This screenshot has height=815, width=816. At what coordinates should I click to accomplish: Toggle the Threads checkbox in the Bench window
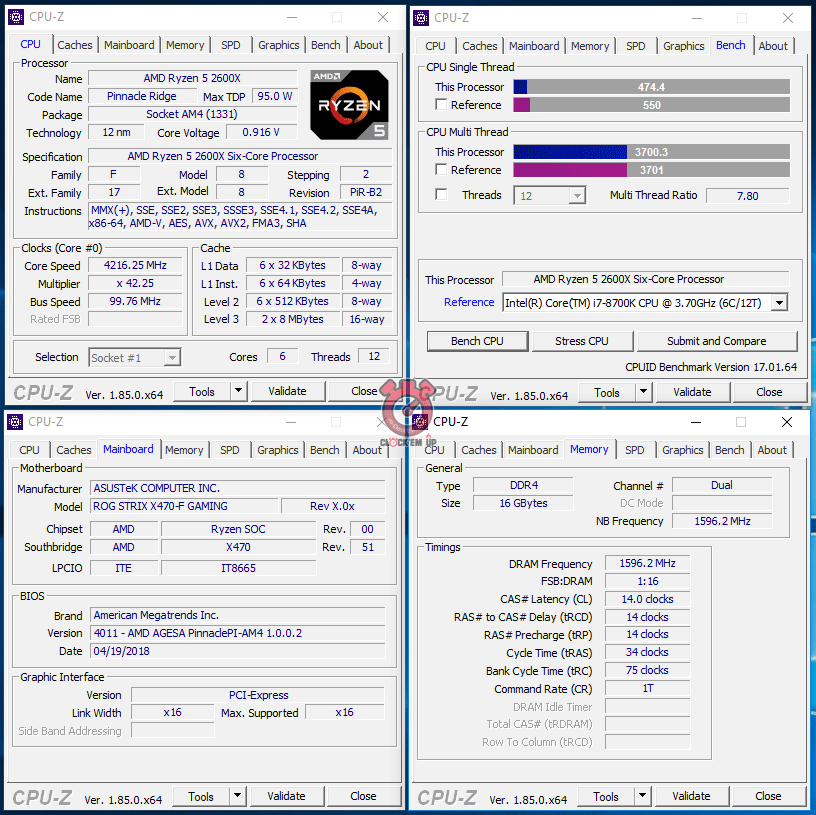pos(441,195)
